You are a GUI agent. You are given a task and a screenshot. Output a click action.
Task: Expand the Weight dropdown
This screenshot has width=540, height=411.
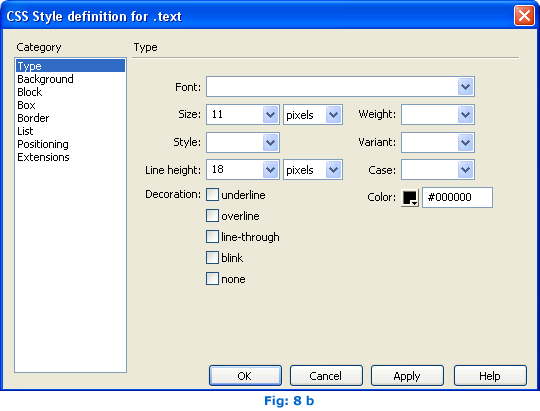click(466, 114)
